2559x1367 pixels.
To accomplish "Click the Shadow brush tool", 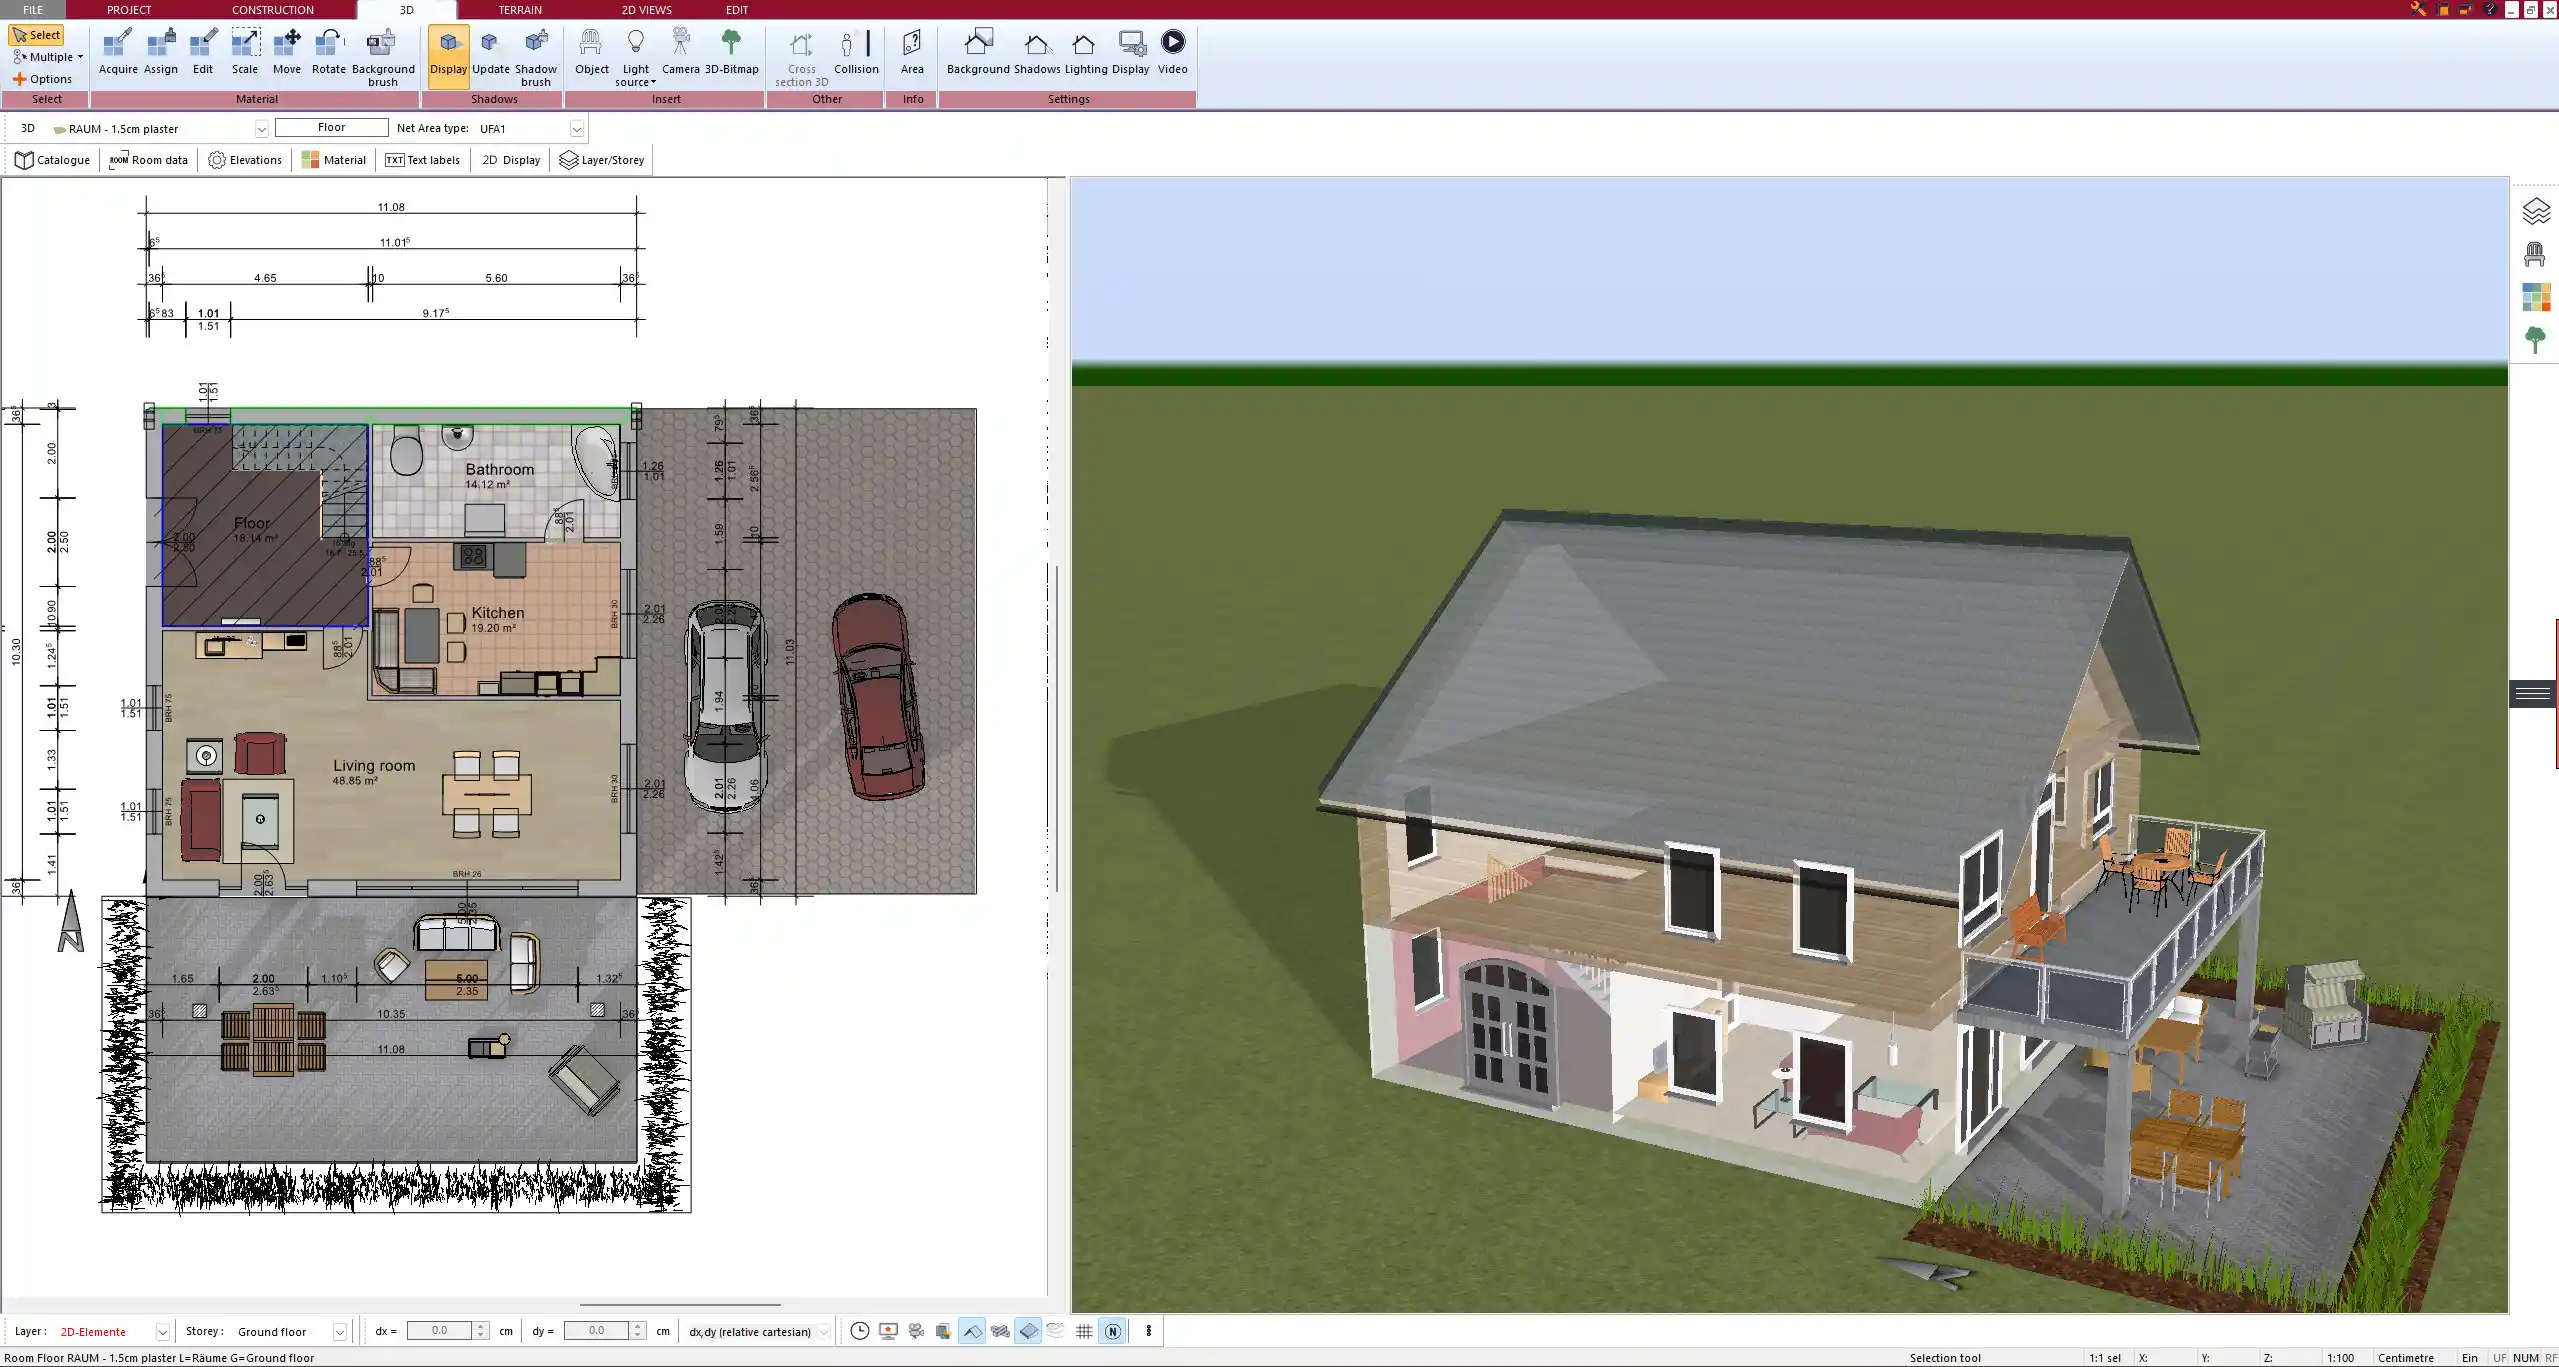I will (x=536, y=56).
